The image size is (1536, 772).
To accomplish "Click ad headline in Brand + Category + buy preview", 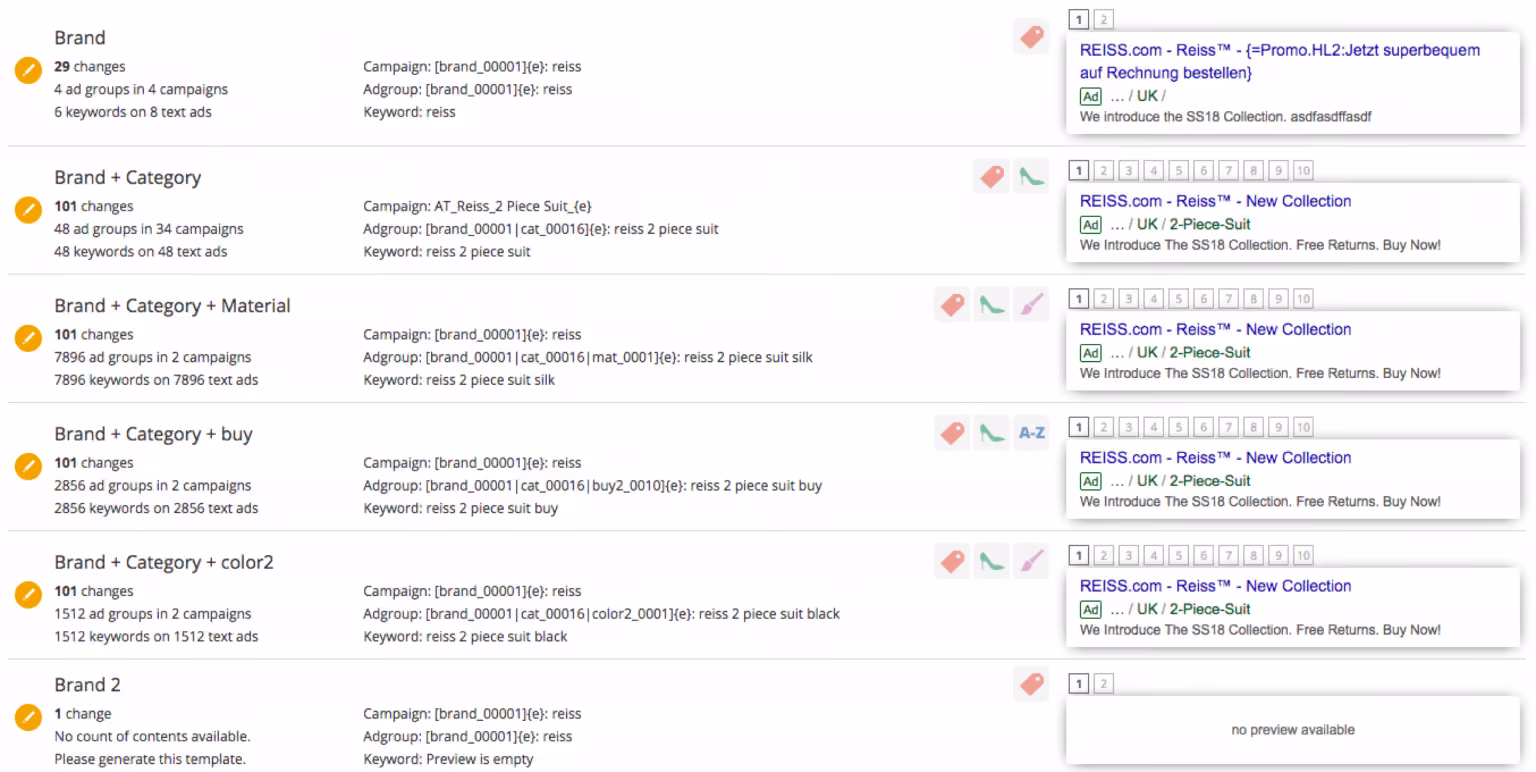I will tap(1215, 457).
